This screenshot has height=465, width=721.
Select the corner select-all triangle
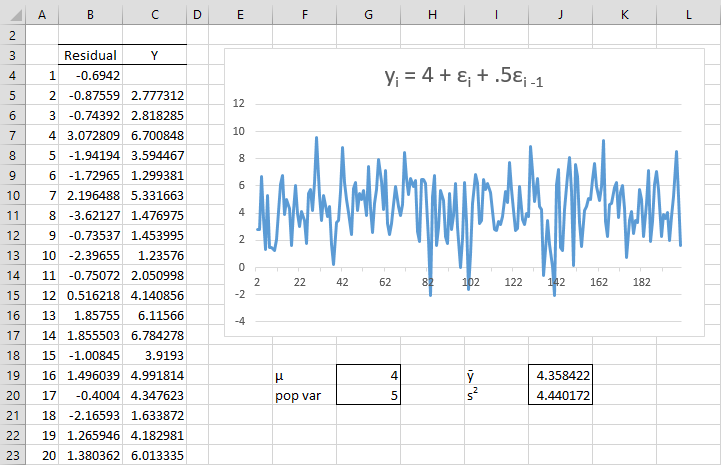(x=12, y=11)
